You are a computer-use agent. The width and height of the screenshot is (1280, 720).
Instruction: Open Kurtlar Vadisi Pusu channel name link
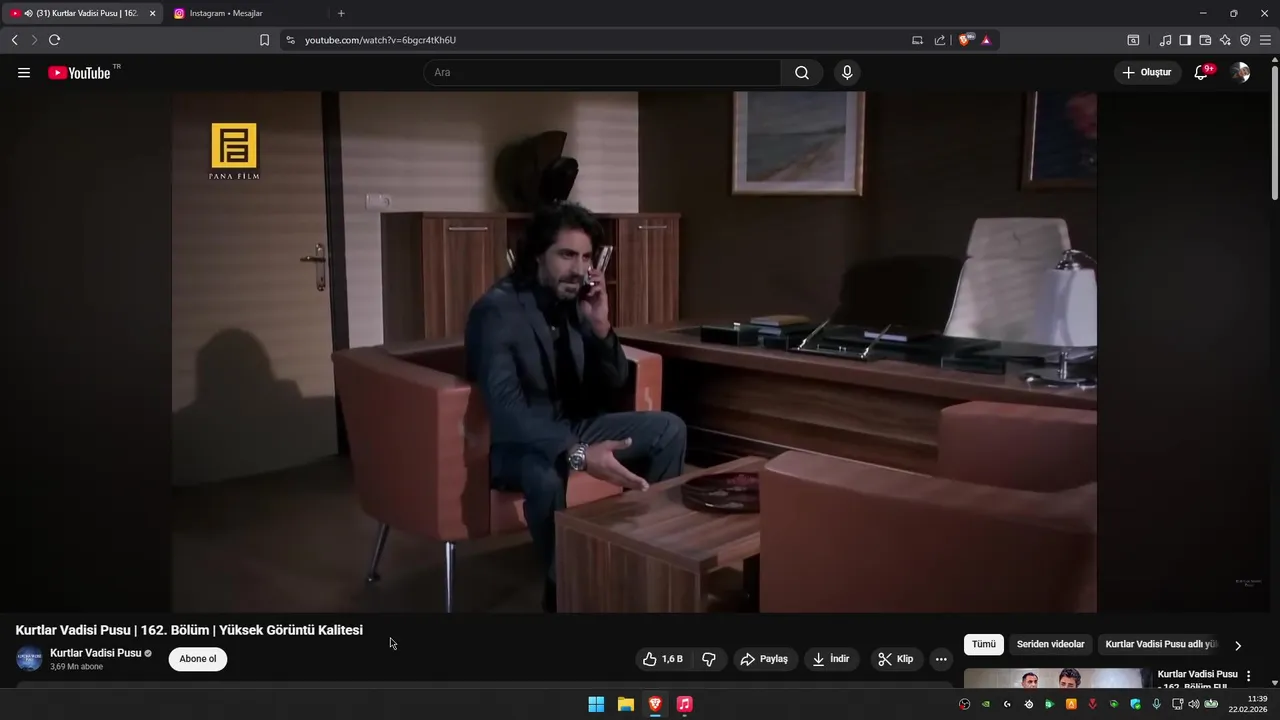(96, 653)
